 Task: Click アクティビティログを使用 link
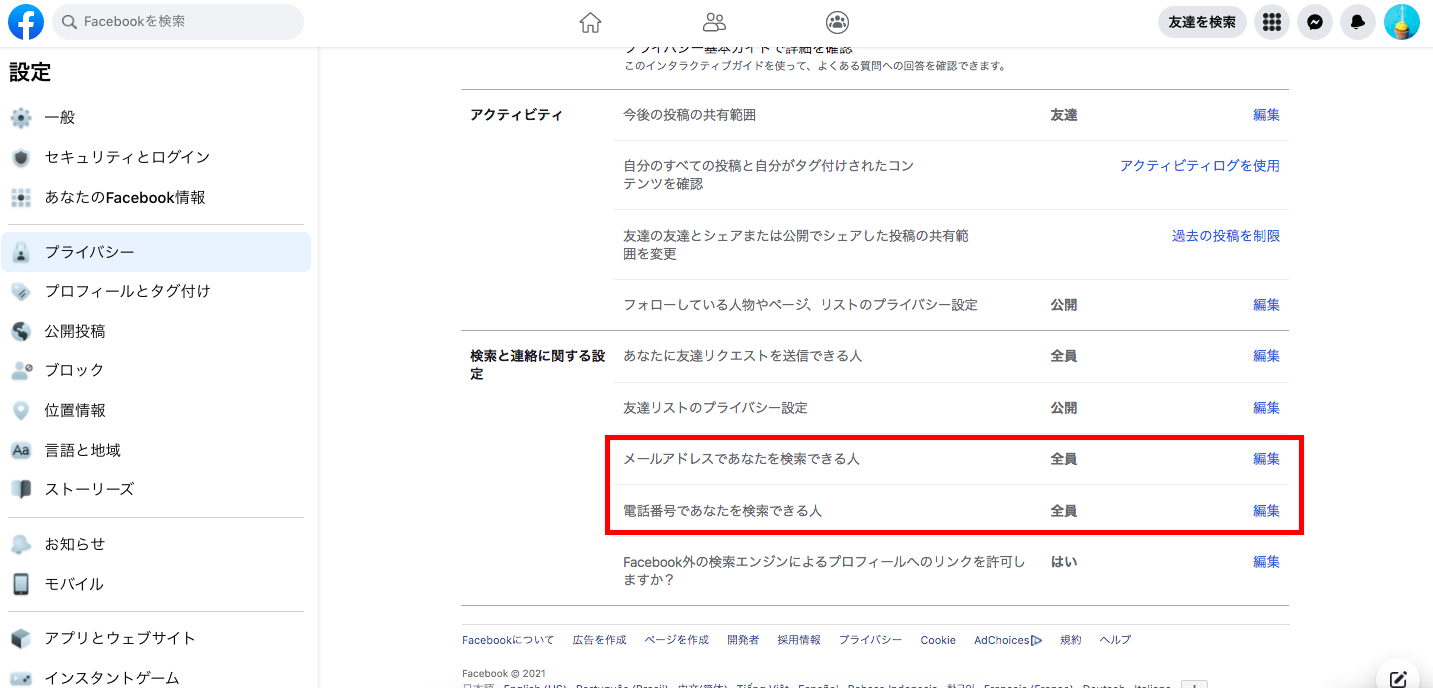click(x=1200, y=166)
